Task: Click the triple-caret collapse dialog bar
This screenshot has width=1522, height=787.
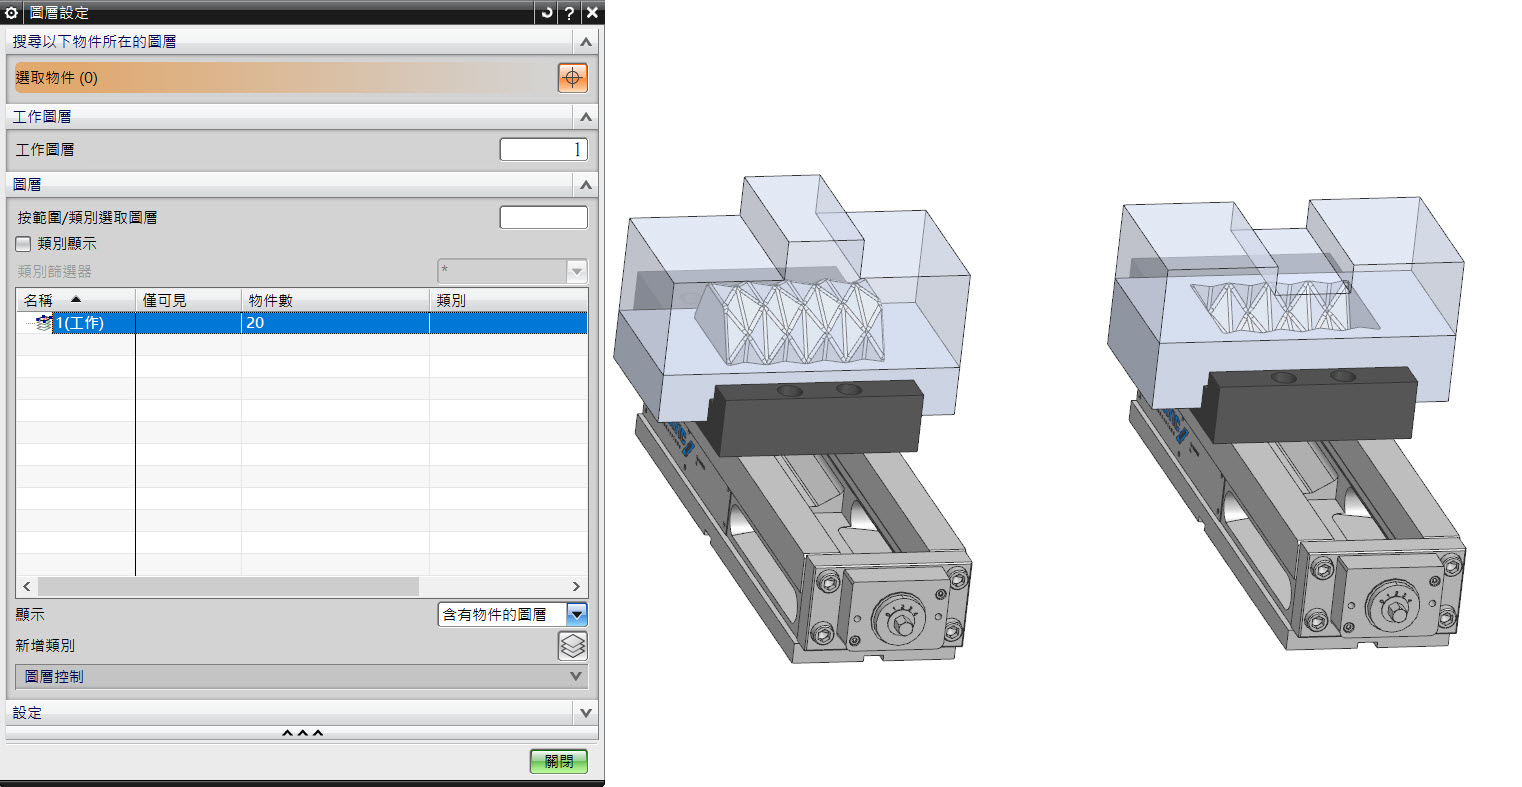Action: [302, 733]
